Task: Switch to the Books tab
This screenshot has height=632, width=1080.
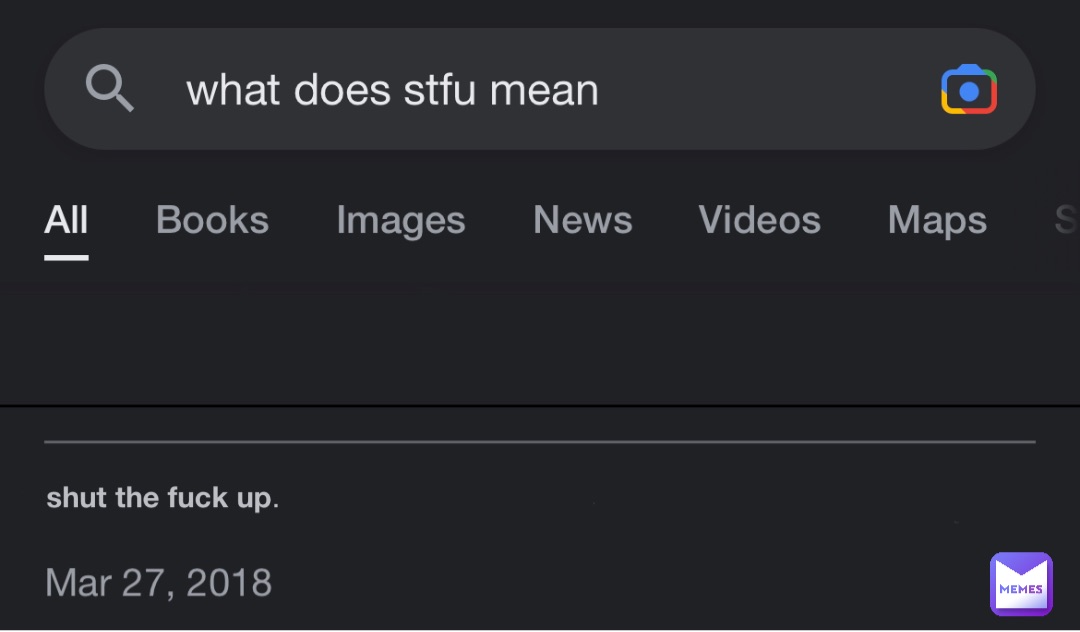Action: point(212,220)
